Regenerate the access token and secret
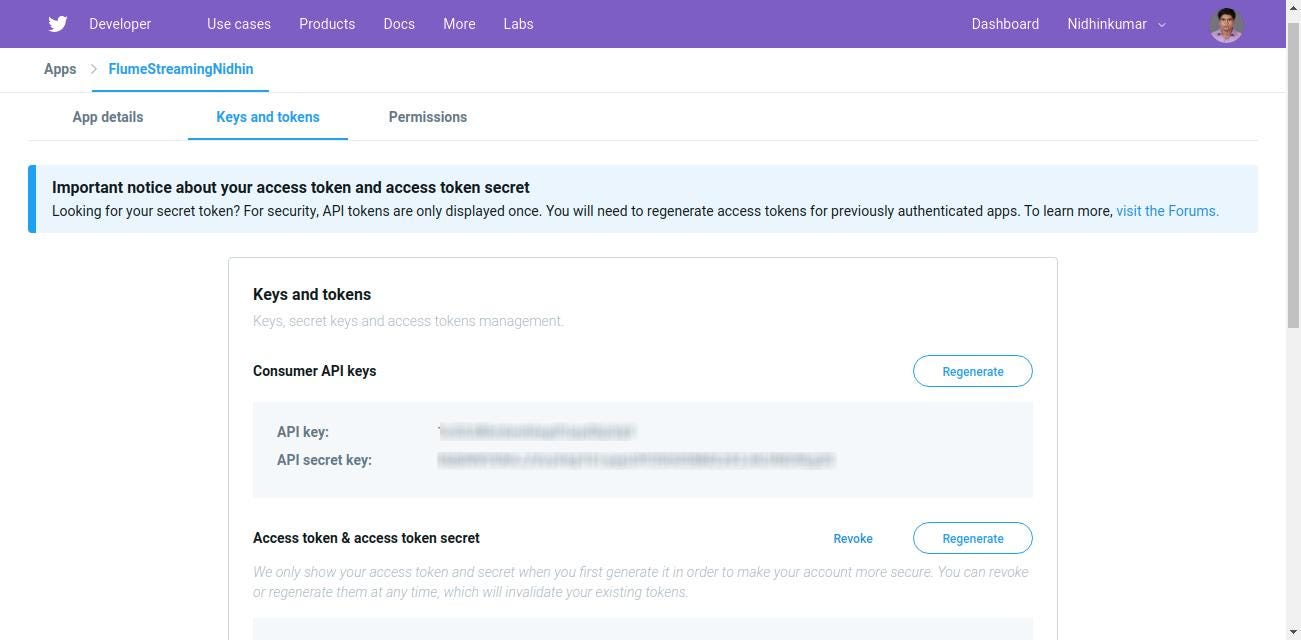 point(973,538)
